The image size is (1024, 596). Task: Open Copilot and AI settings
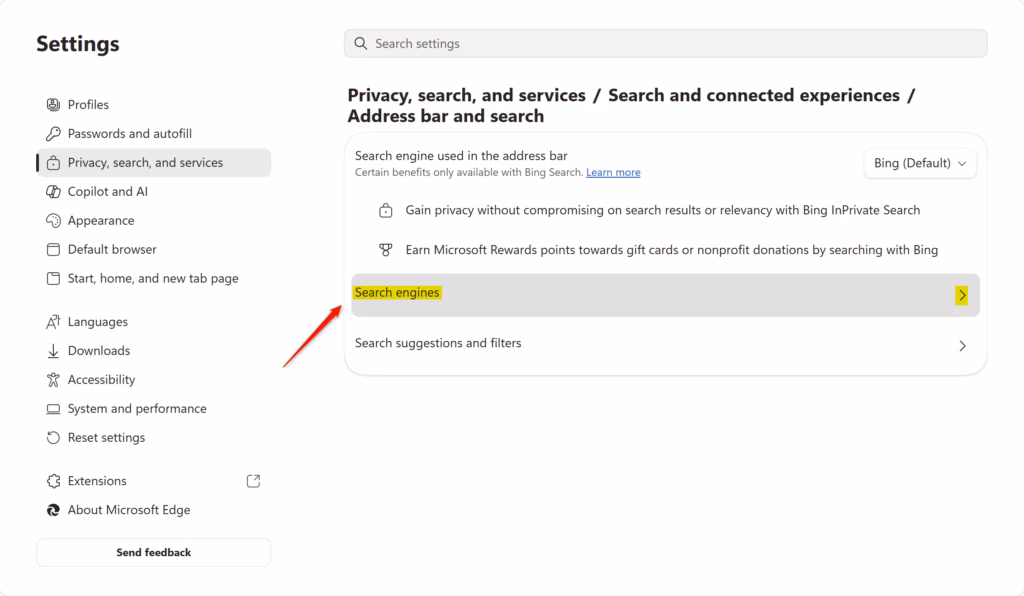click(x=153, y=191)
